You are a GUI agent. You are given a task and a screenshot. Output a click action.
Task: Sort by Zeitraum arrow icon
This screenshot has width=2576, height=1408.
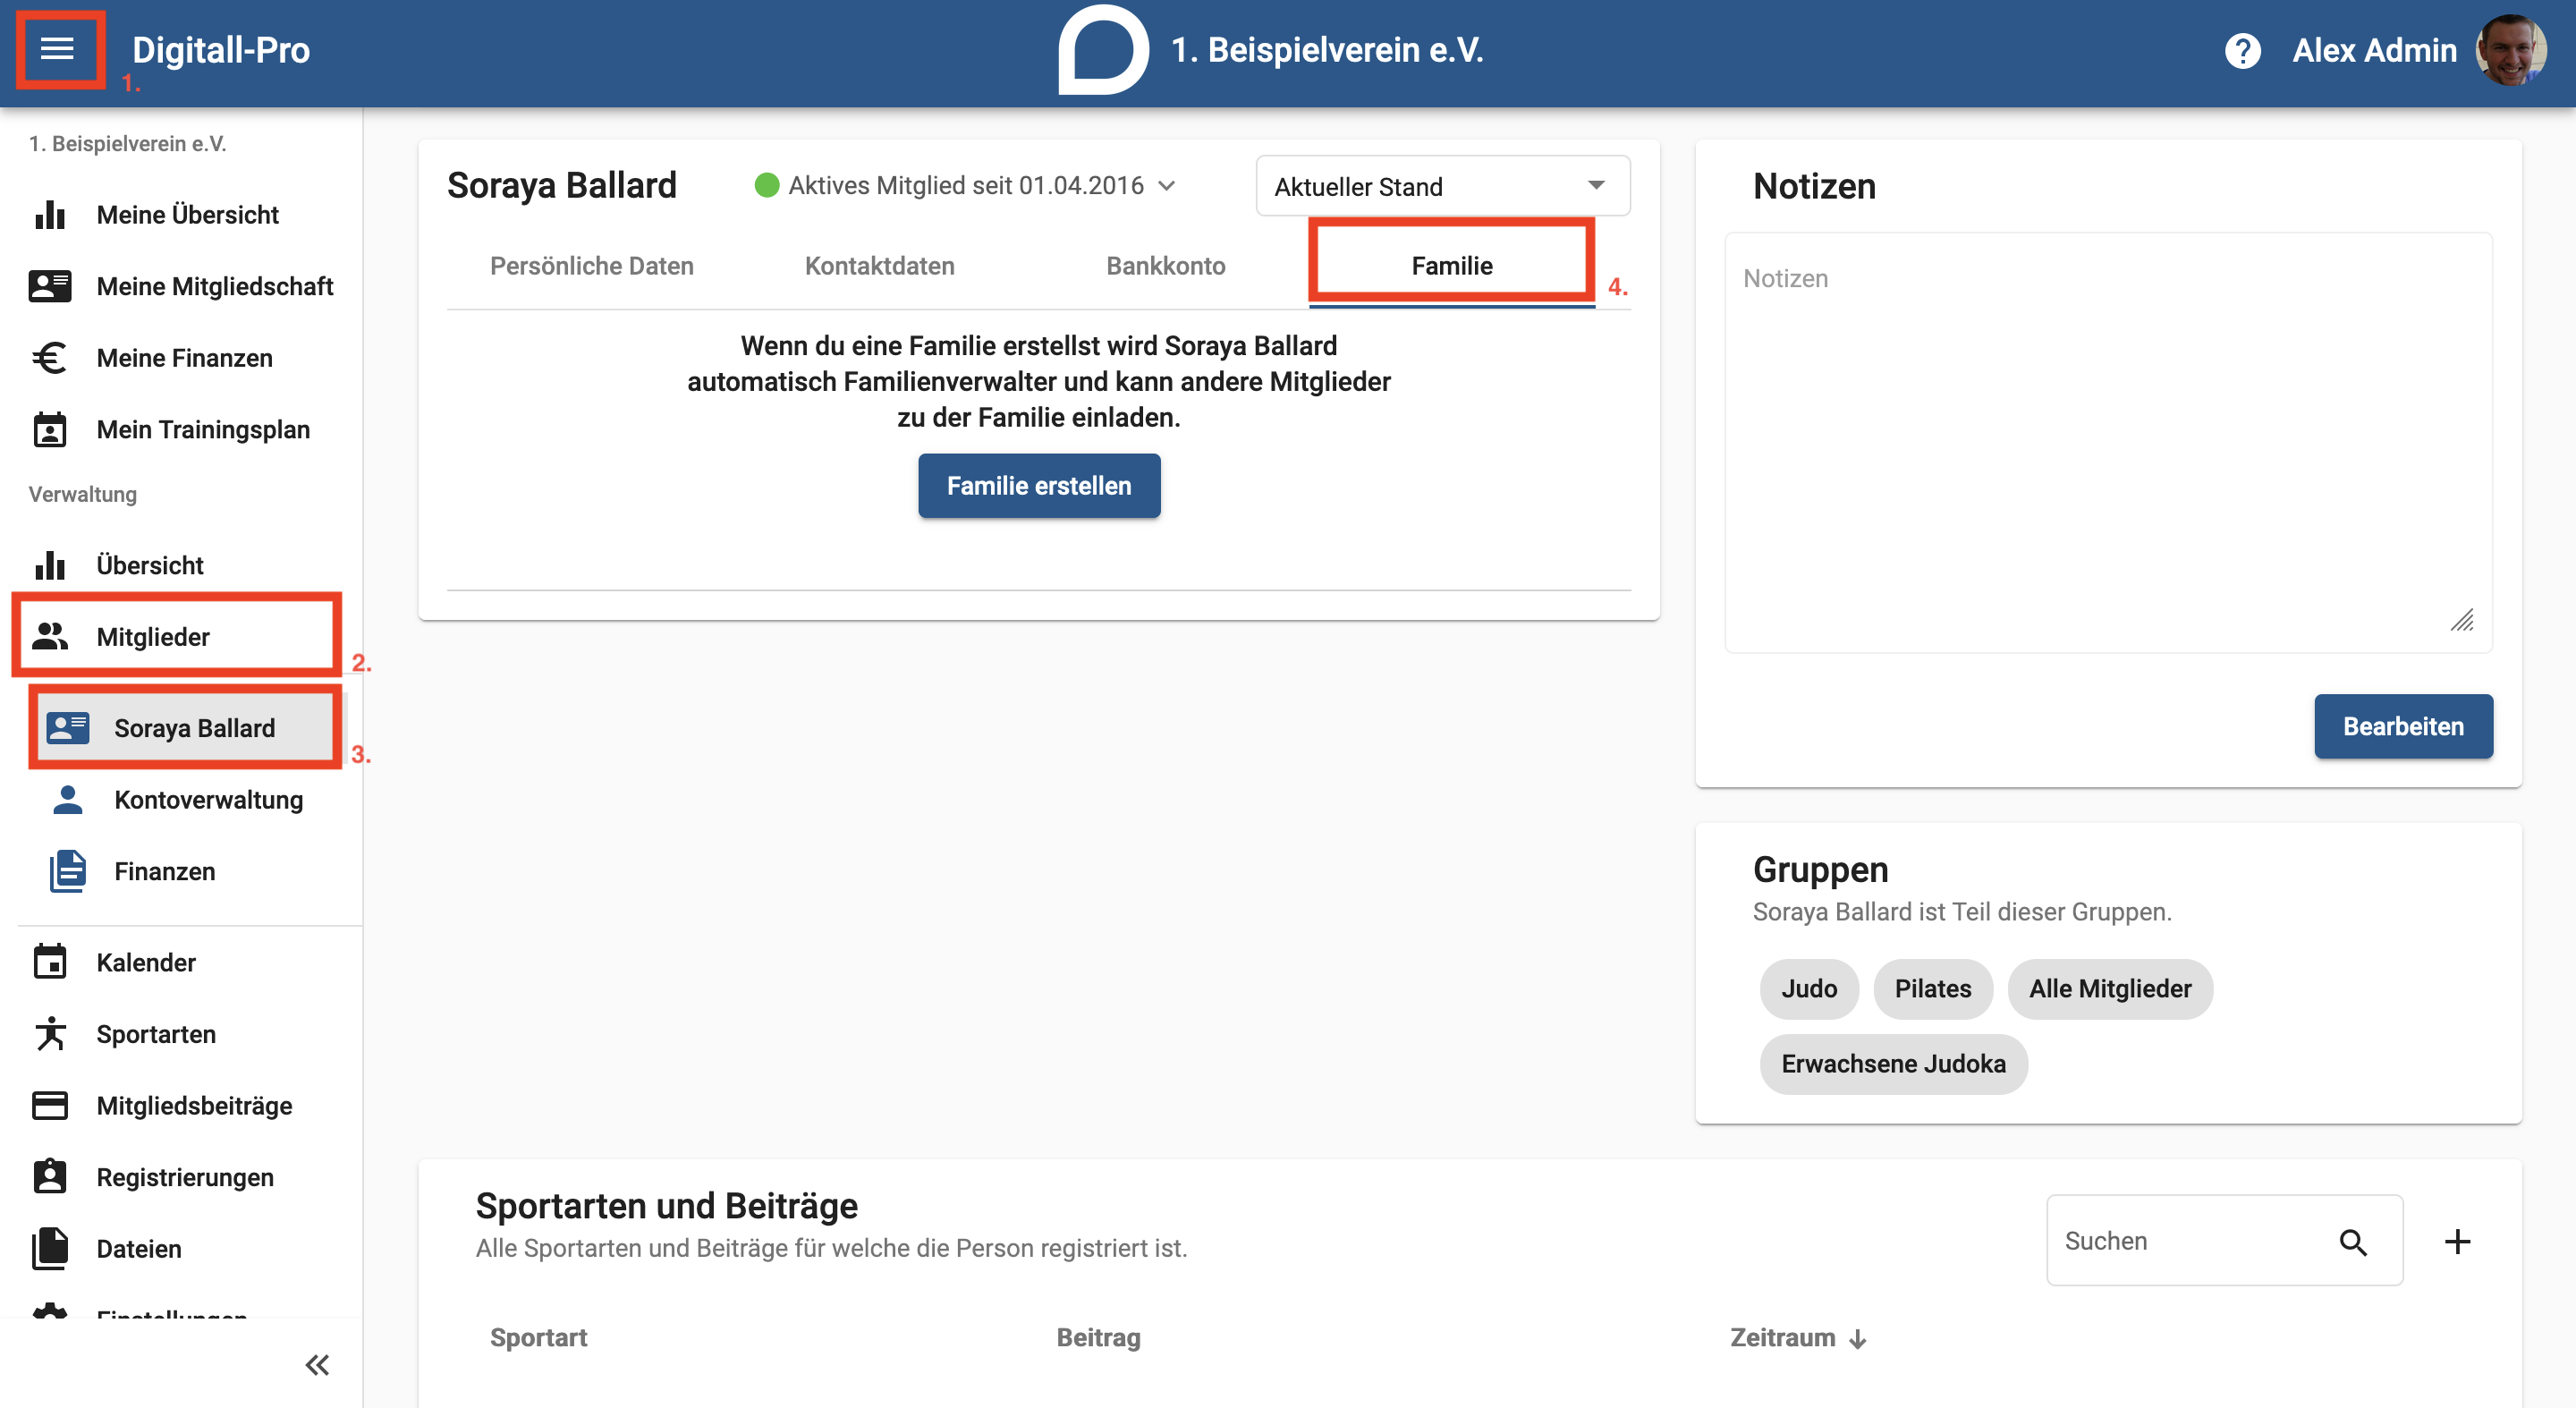click(x=1858, y=1338)
